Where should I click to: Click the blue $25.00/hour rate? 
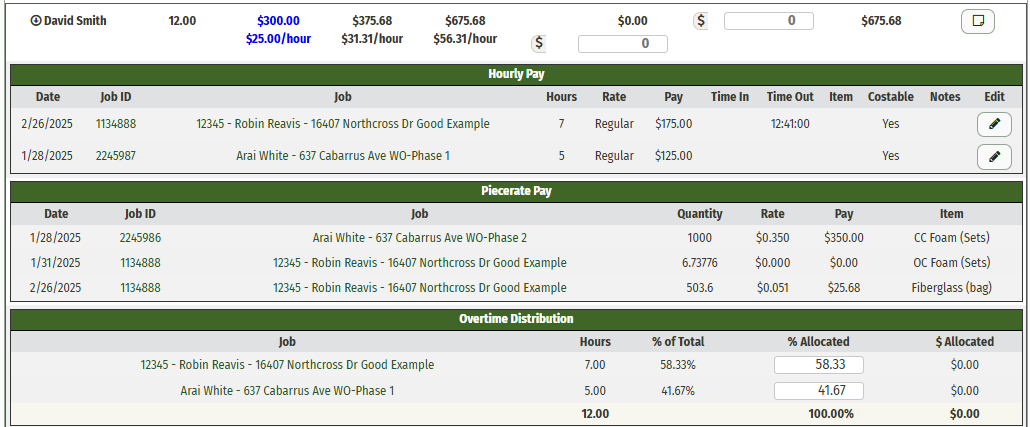(x=278, y=39)
